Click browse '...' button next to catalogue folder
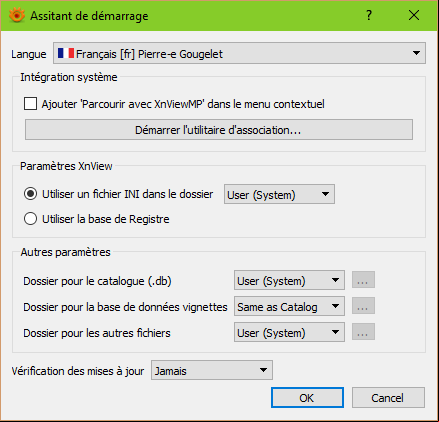The image size is (439, 422). pos(363,280)
